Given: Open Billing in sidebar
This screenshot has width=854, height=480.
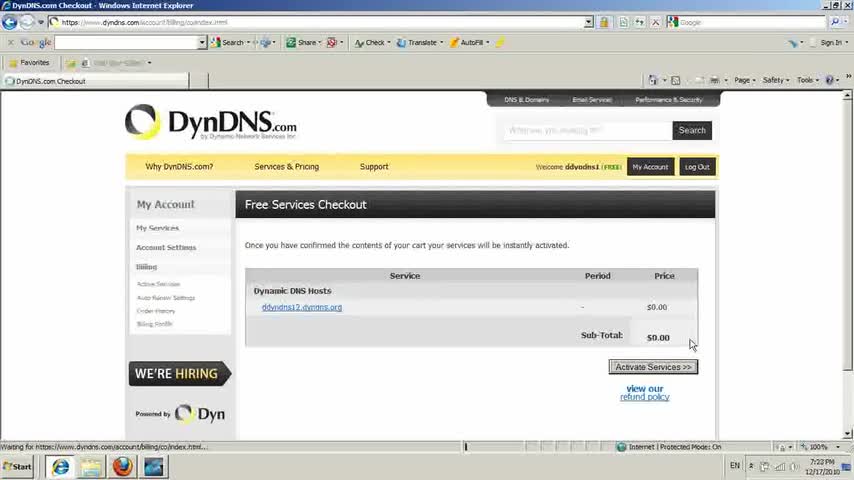Looking at the screenshot, I should click(147, 267).
